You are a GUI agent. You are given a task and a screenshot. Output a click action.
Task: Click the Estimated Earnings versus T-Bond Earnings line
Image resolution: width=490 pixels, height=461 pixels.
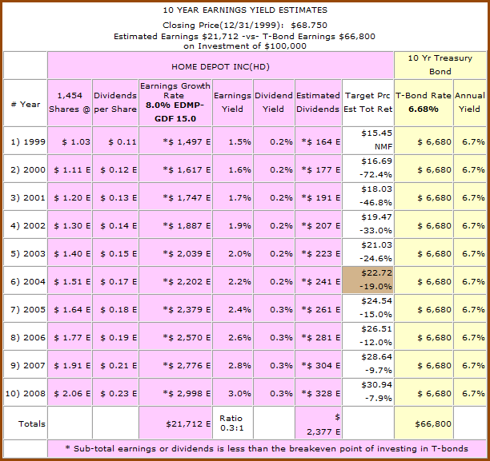tap(244, 36)
